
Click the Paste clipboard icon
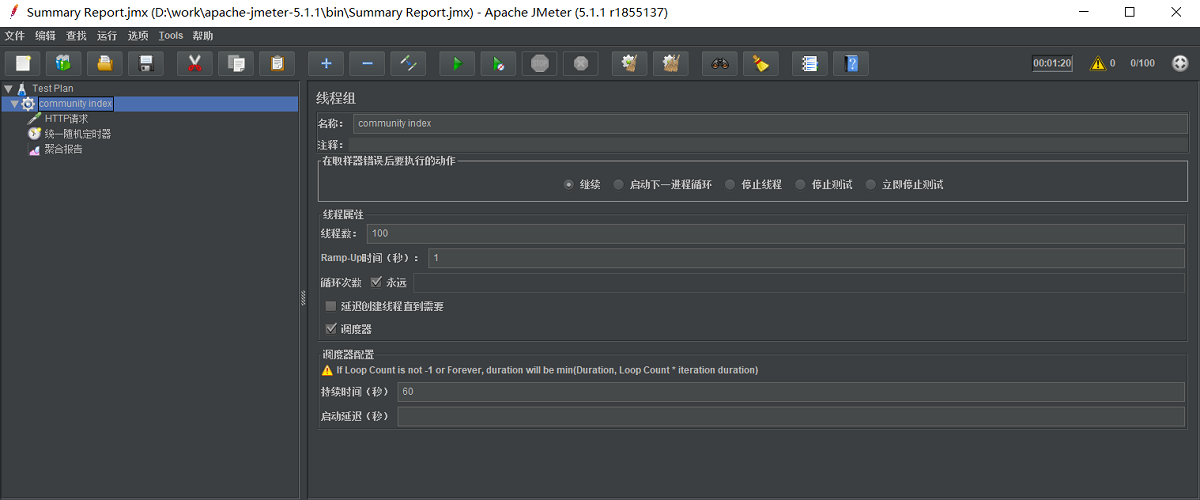[x=277, y=63]
